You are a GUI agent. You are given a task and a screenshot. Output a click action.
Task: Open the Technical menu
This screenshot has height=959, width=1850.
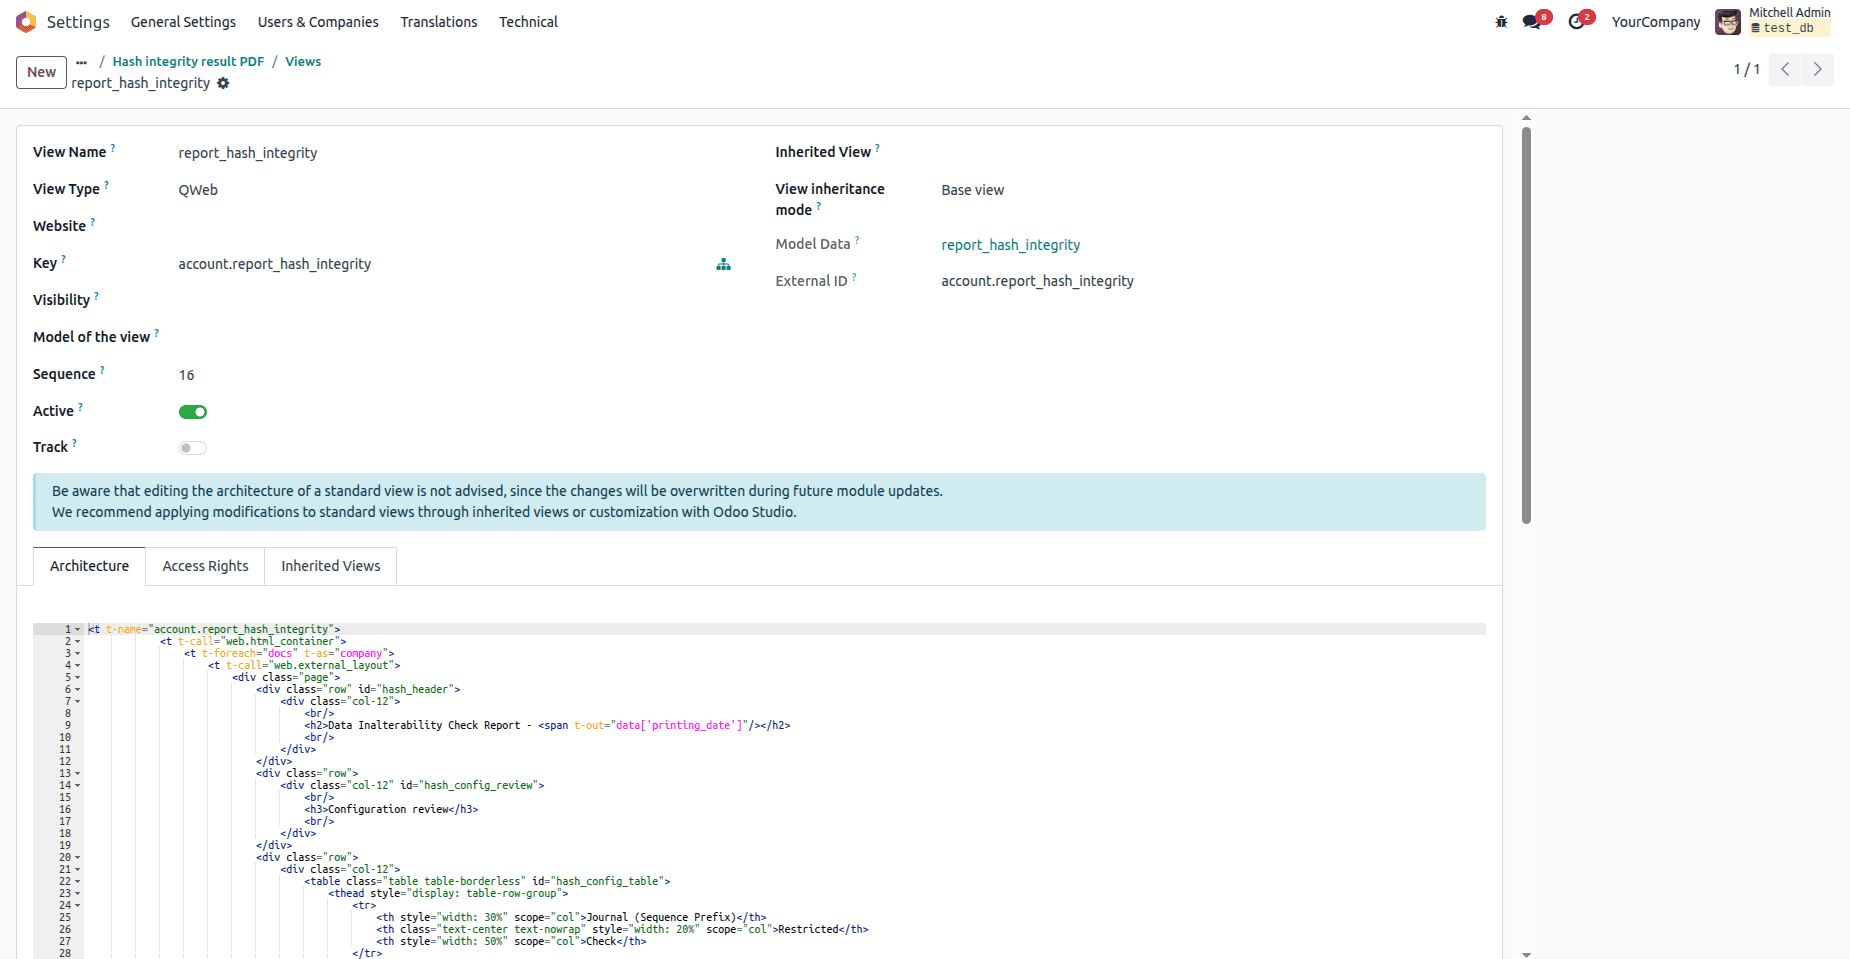point(528,21)
